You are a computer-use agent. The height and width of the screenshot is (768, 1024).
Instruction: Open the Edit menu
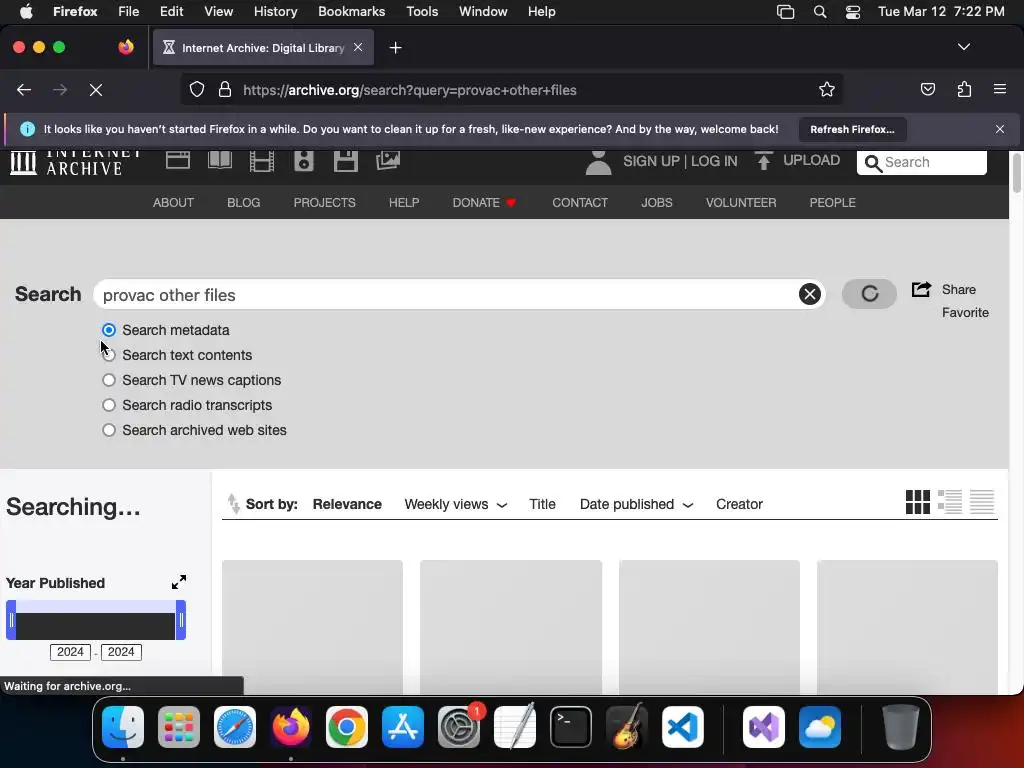point(172,11)
